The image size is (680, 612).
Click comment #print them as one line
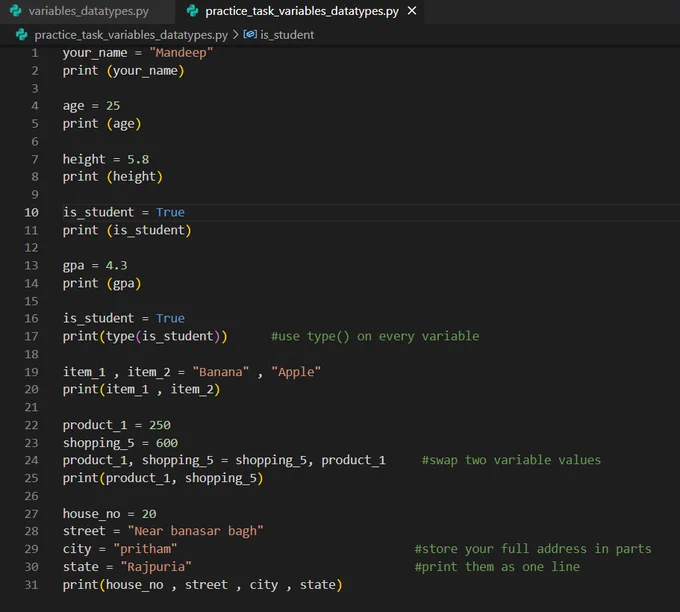(x=497, y=567)
